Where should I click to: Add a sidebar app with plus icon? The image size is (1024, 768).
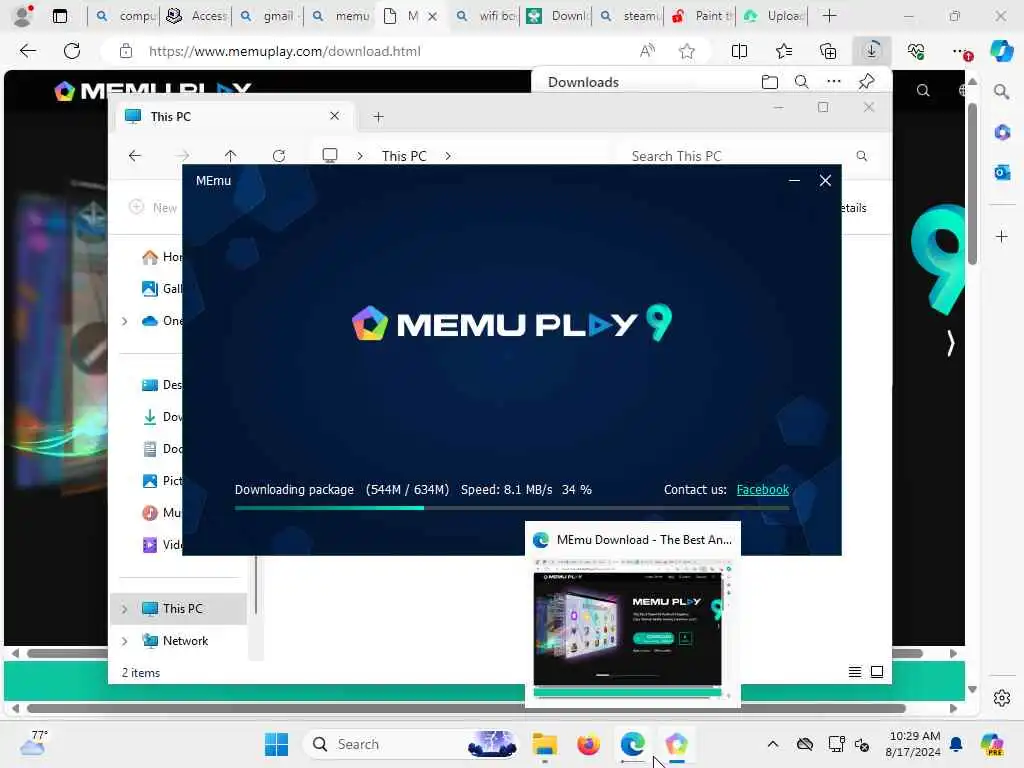coord(1002,236)
